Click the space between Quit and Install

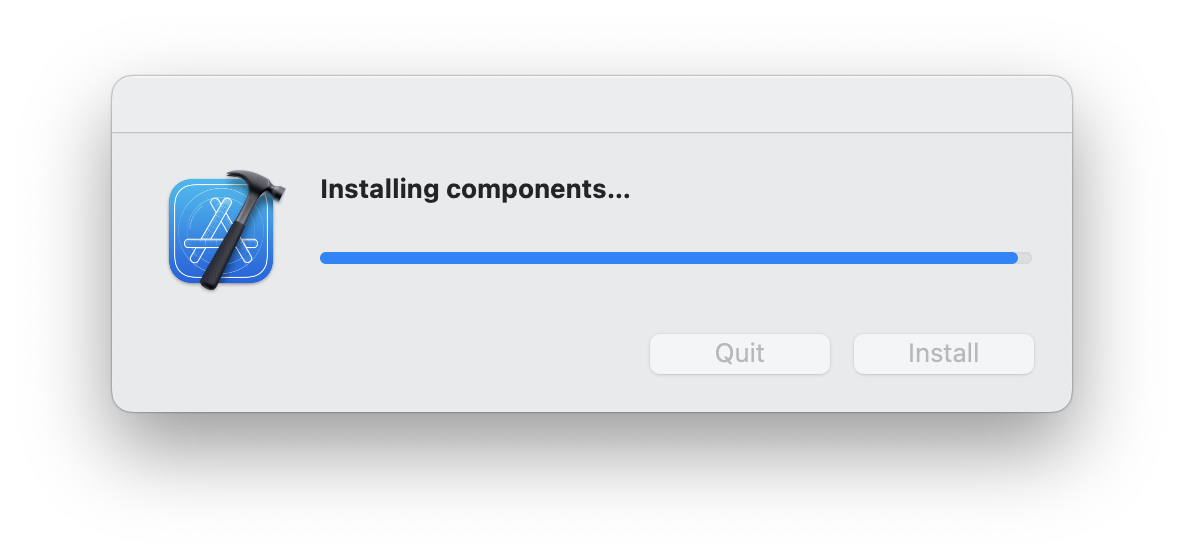coord(842,353)
